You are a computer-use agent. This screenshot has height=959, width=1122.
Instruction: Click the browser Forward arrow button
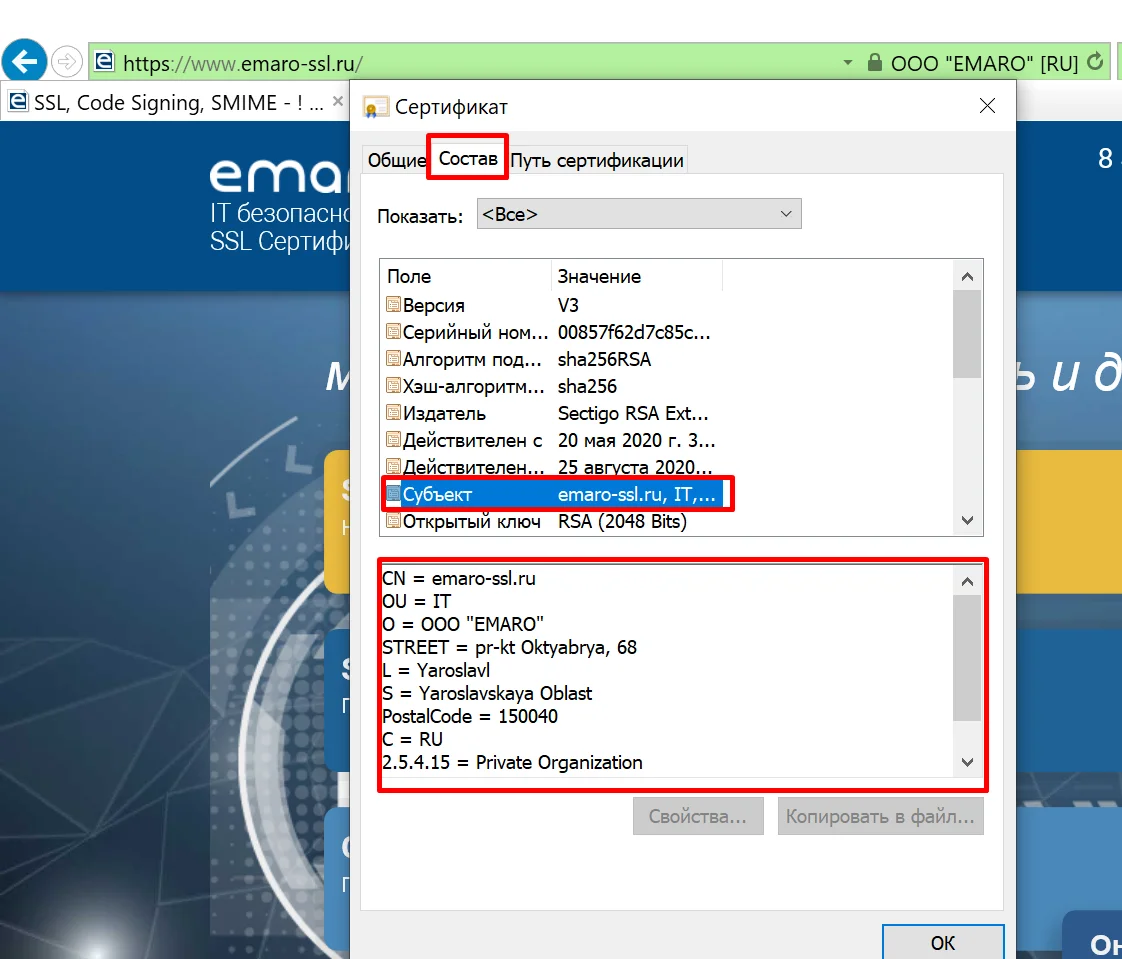[67, 62]
